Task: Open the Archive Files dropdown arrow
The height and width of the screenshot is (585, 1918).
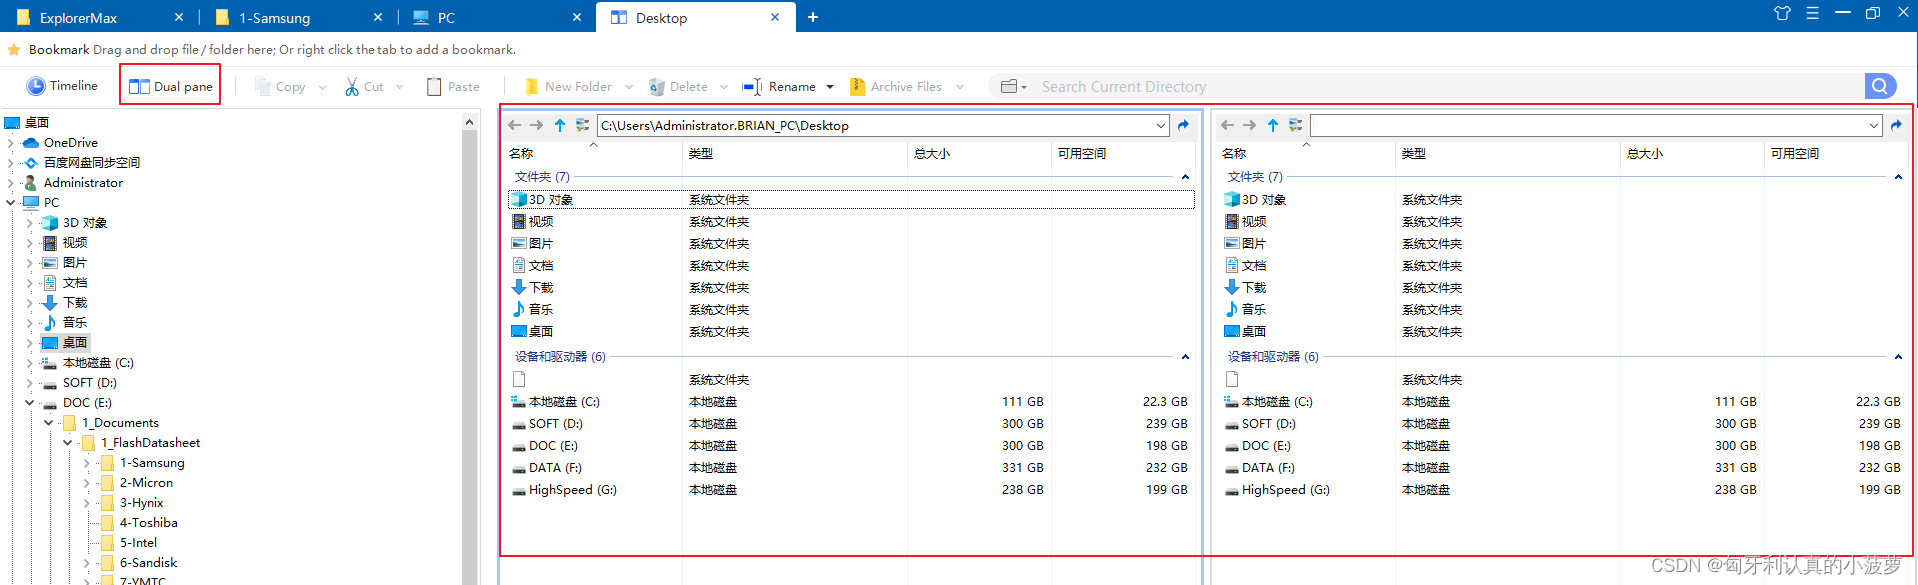Action: (960, 87)
